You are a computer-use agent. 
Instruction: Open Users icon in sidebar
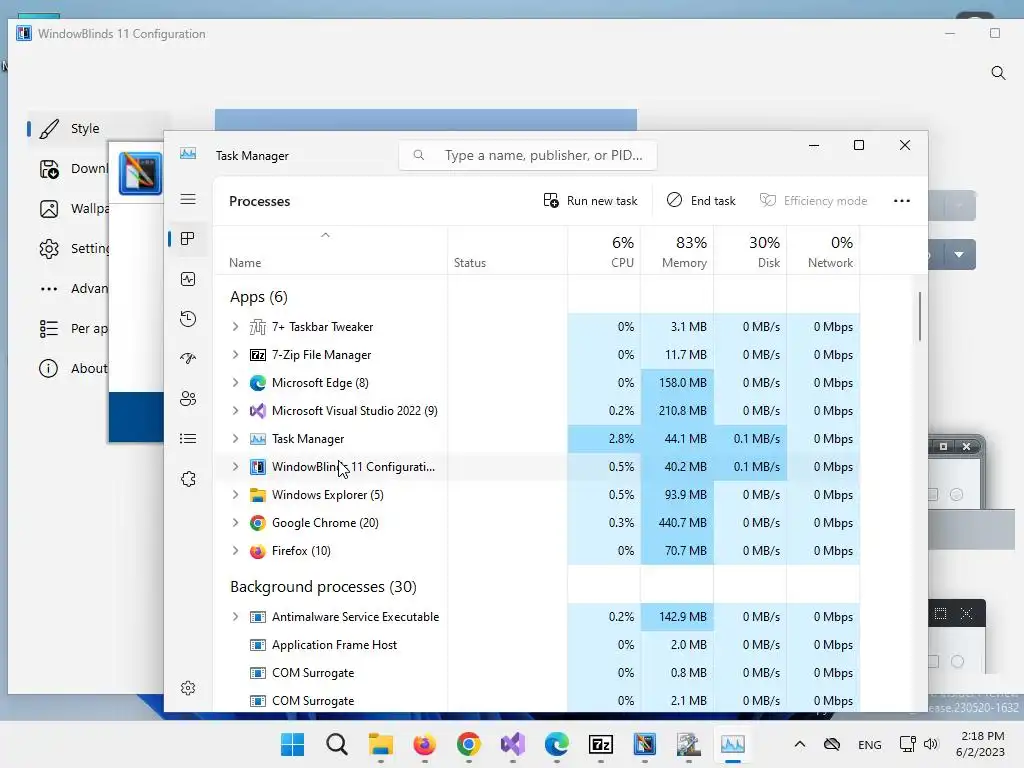tap(188, 398)
